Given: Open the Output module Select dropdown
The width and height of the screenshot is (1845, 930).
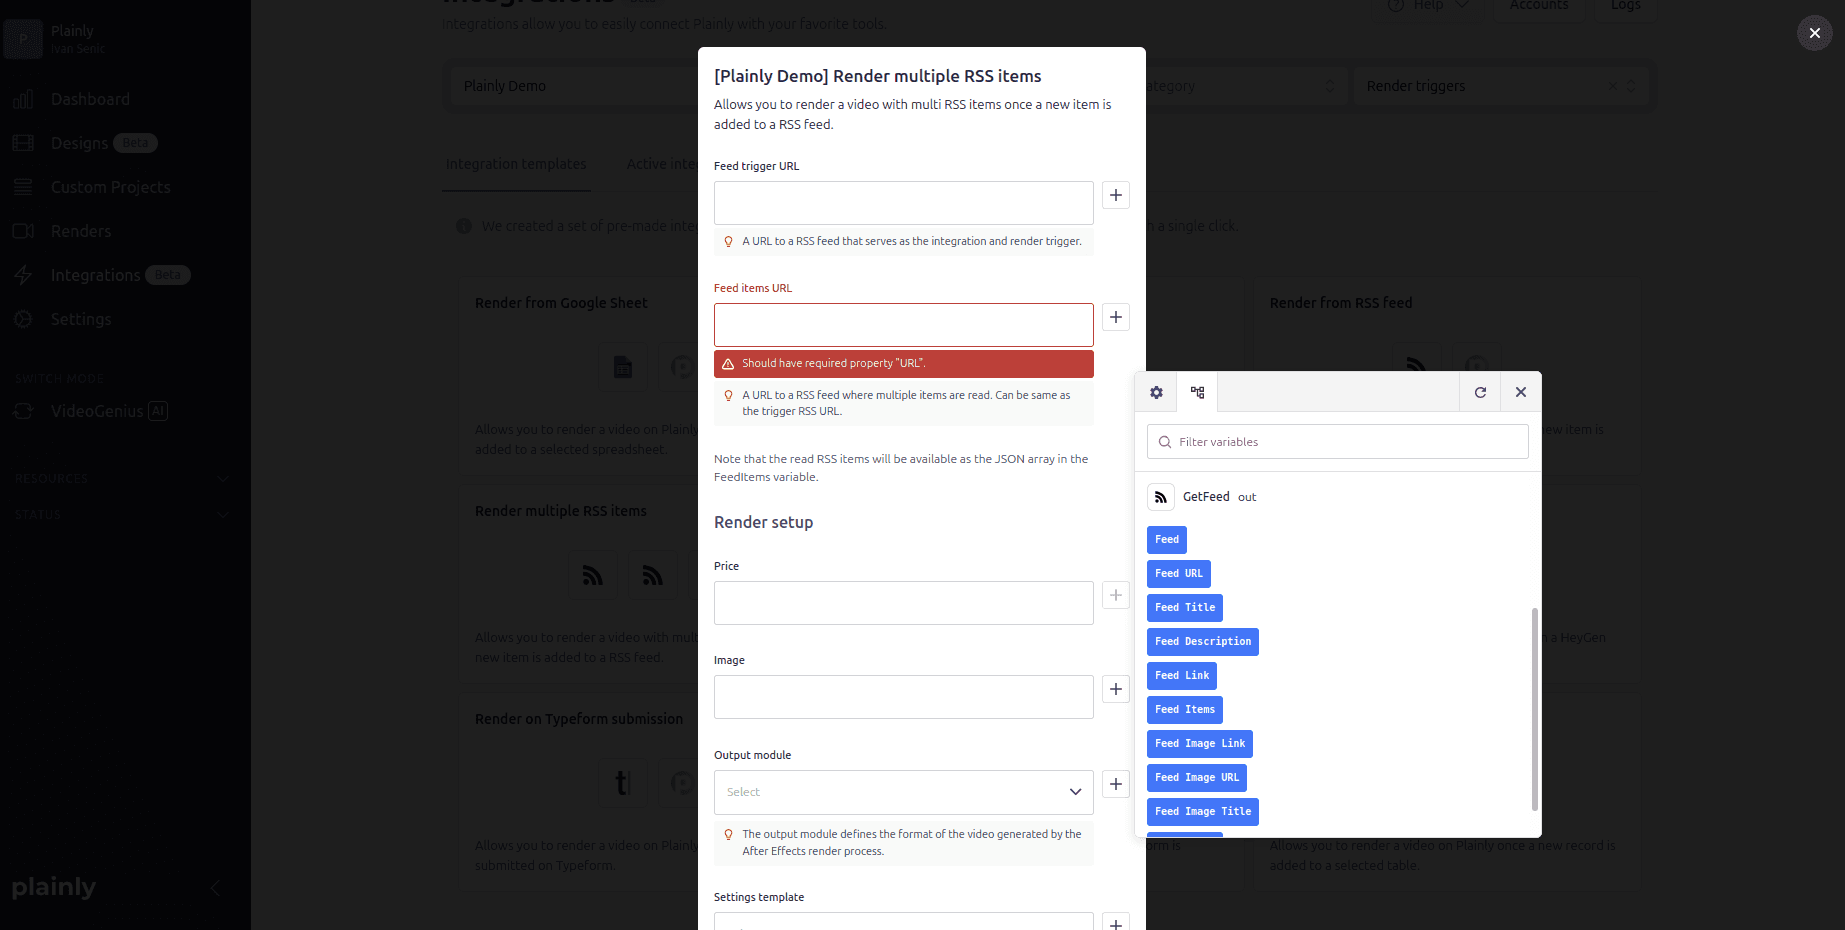Looking at the screenshot, I should pos(903,792).
